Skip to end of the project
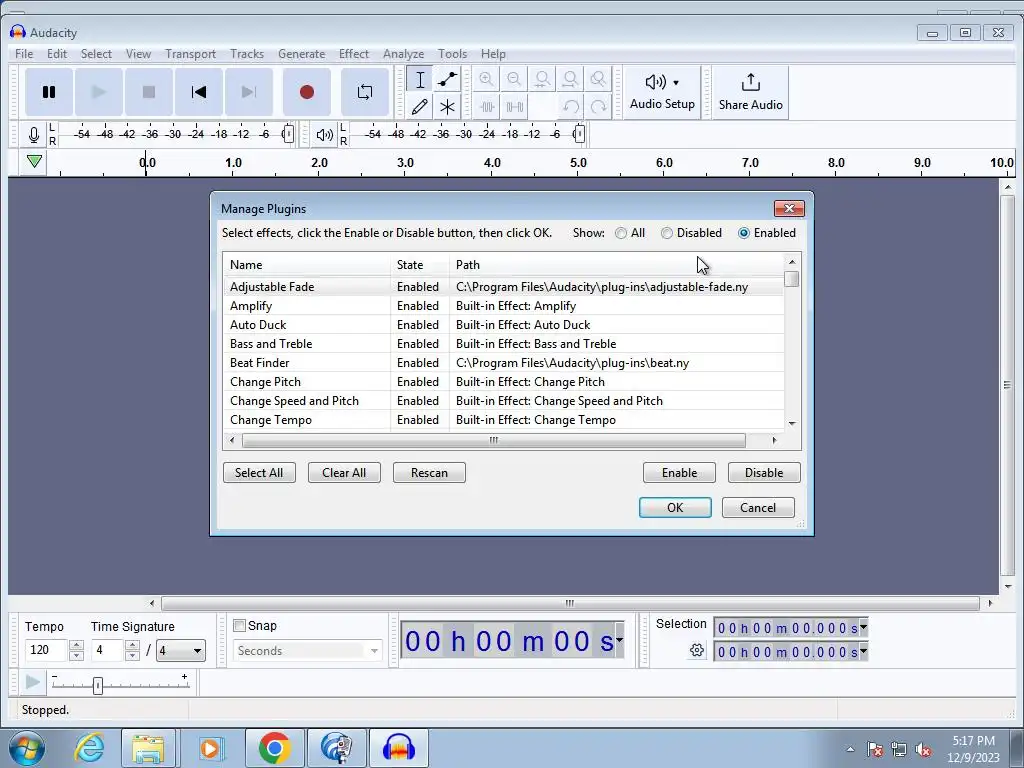This screenshot has width=1024, height=768. pos(249,92)
